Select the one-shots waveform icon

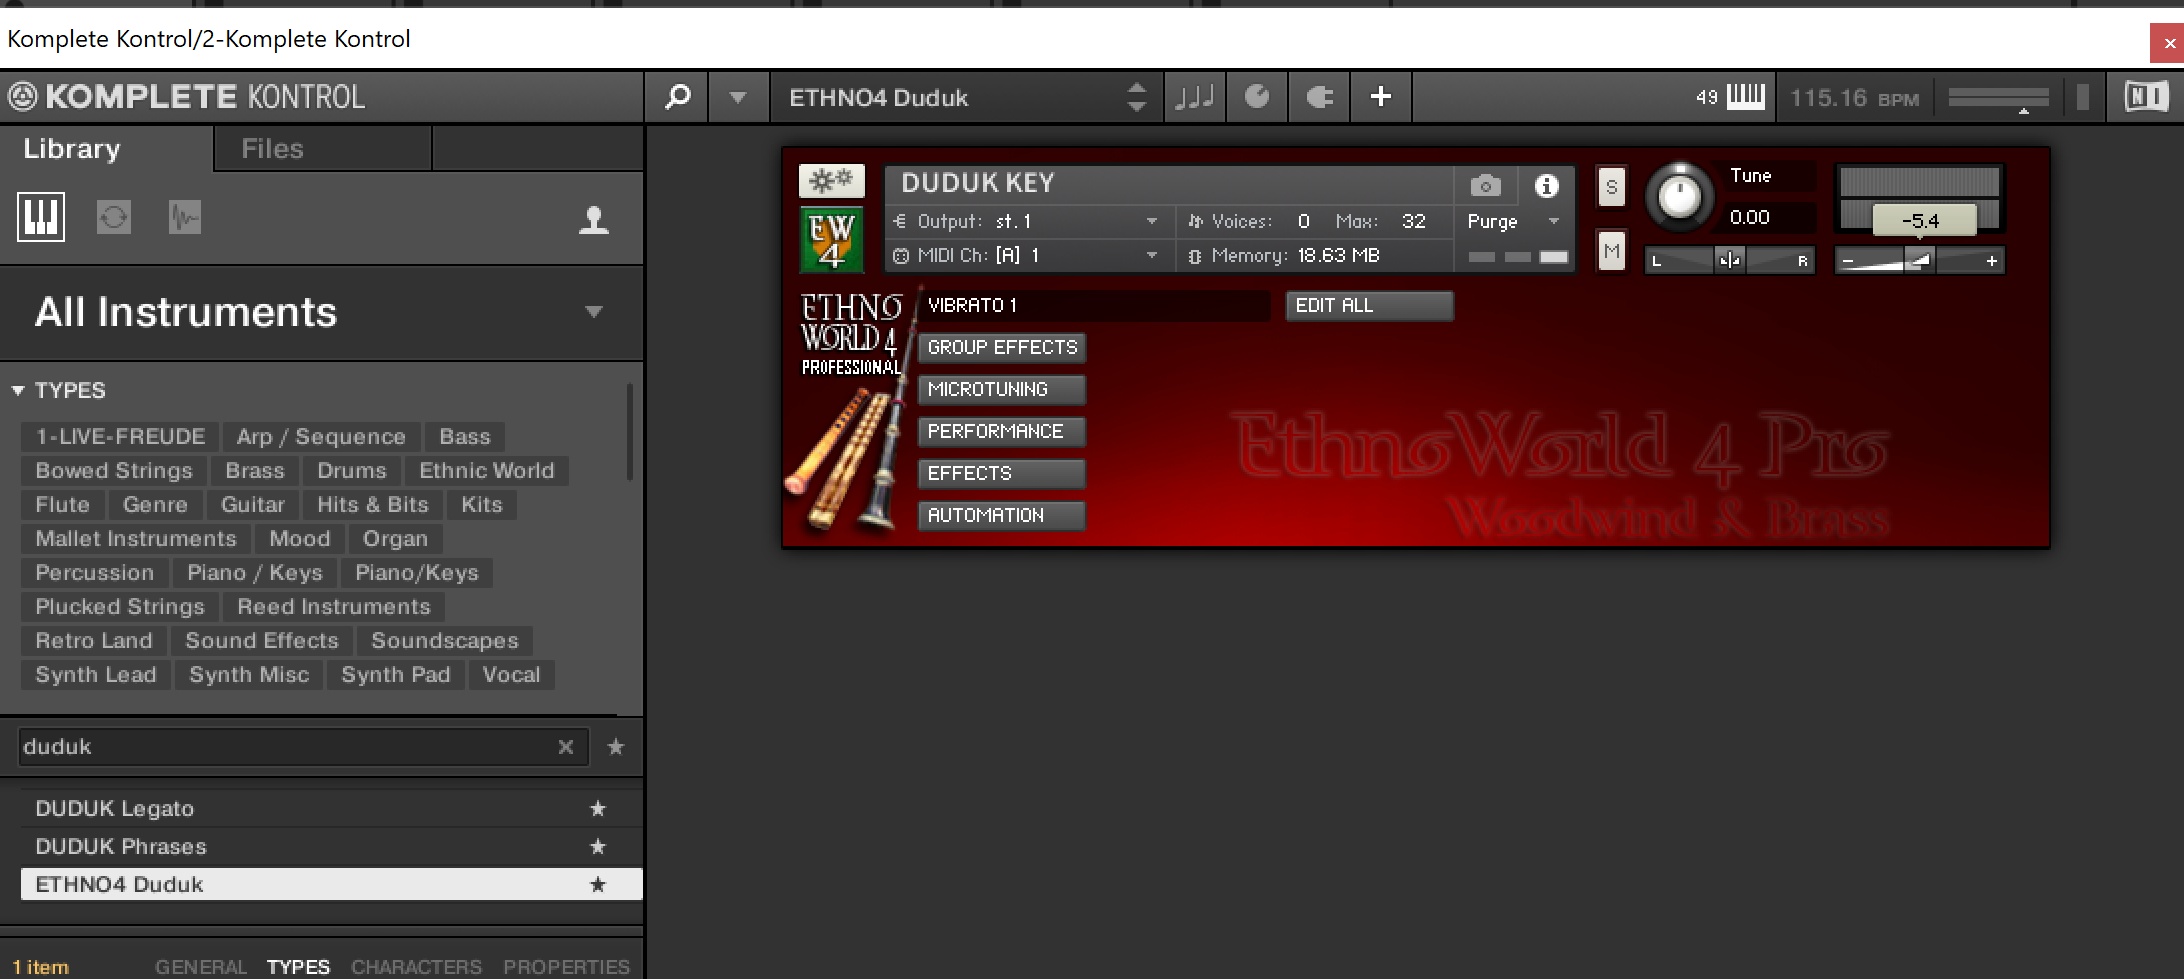tap(185, 217)
